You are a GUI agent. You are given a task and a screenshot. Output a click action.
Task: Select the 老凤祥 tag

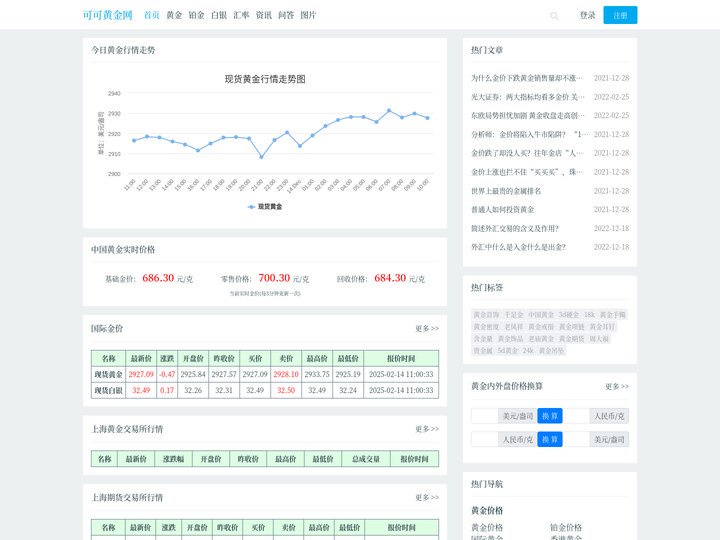[x=514, y=327]
